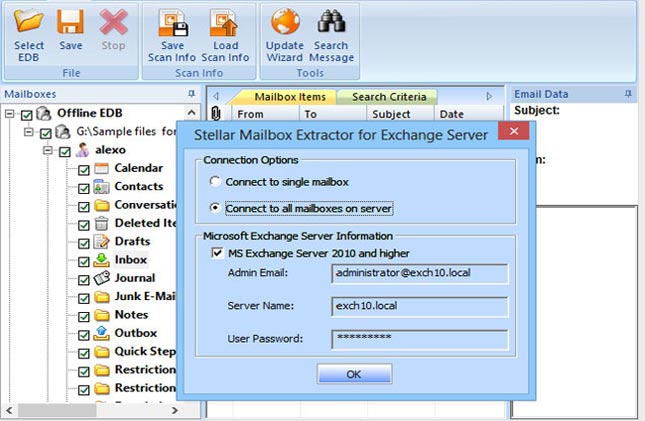Uncheck the Outbox folder checkbox

coord(84,335)
